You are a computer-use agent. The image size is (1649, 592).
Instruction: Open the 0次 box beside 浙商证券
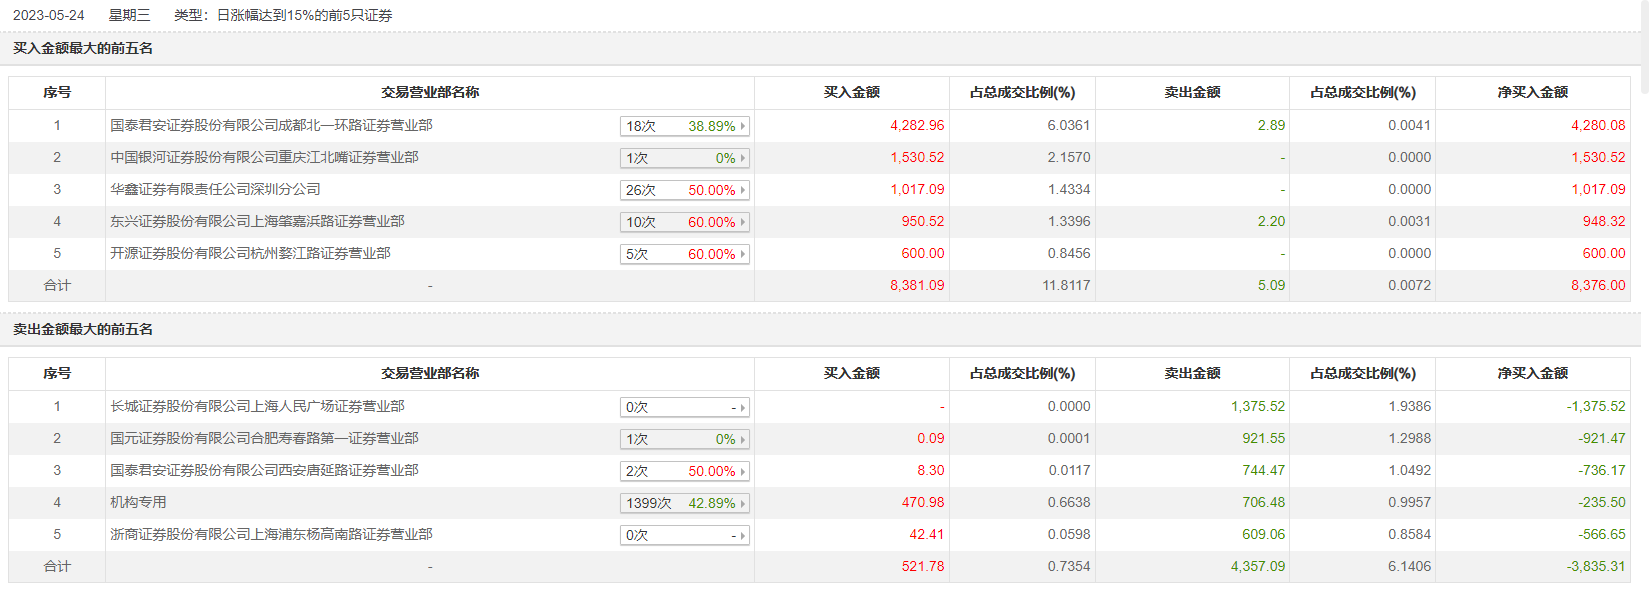(684, 535)
